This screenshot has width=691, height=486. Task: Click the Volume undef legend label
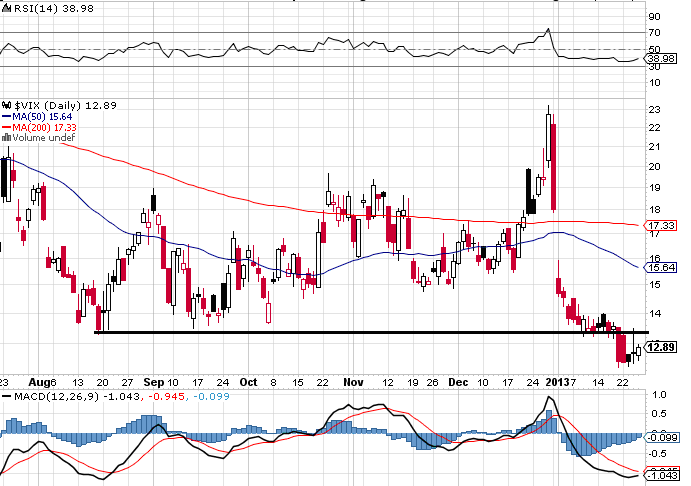click(44, 137)
